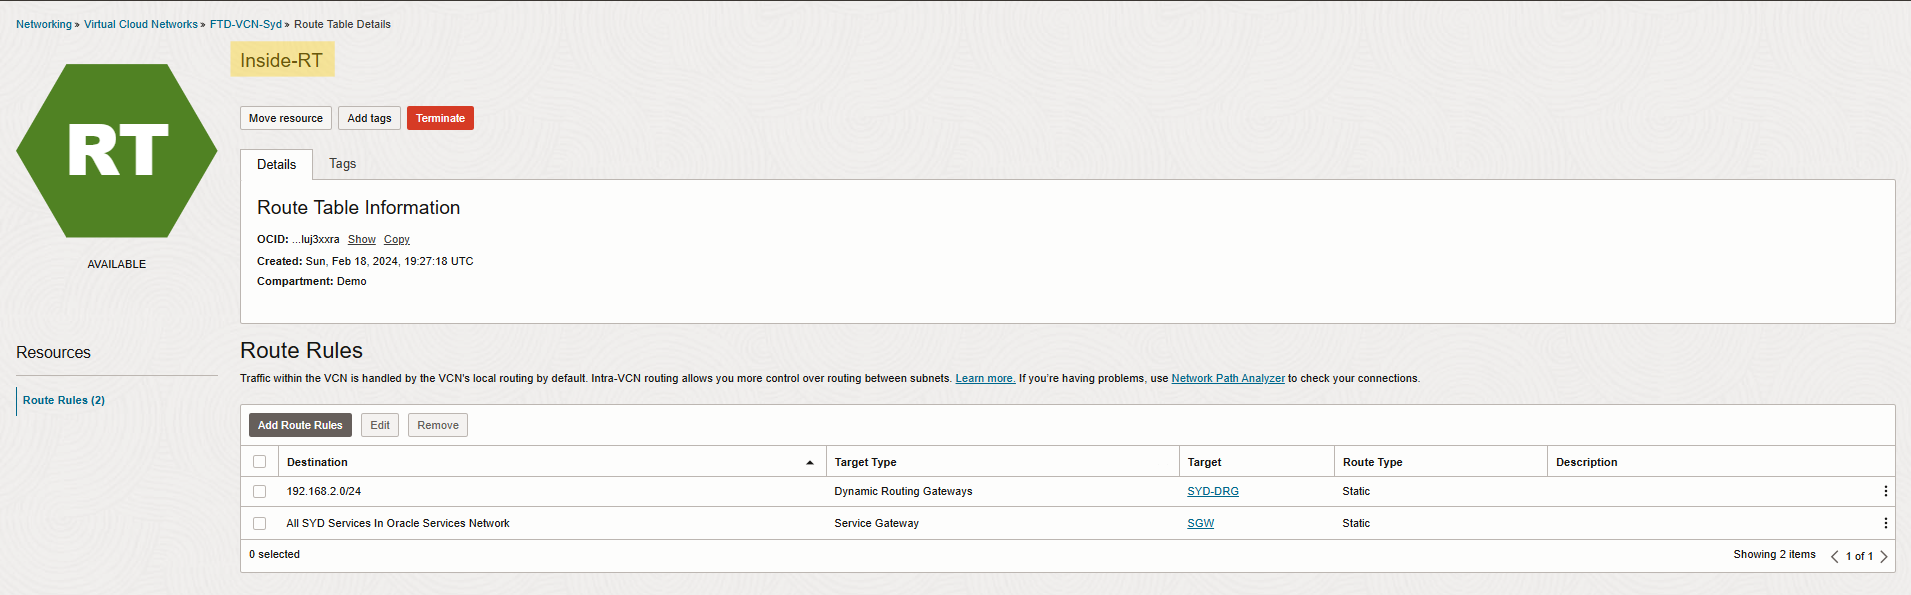Click the Remove button
1911x595 pixels.
[438, 425]
